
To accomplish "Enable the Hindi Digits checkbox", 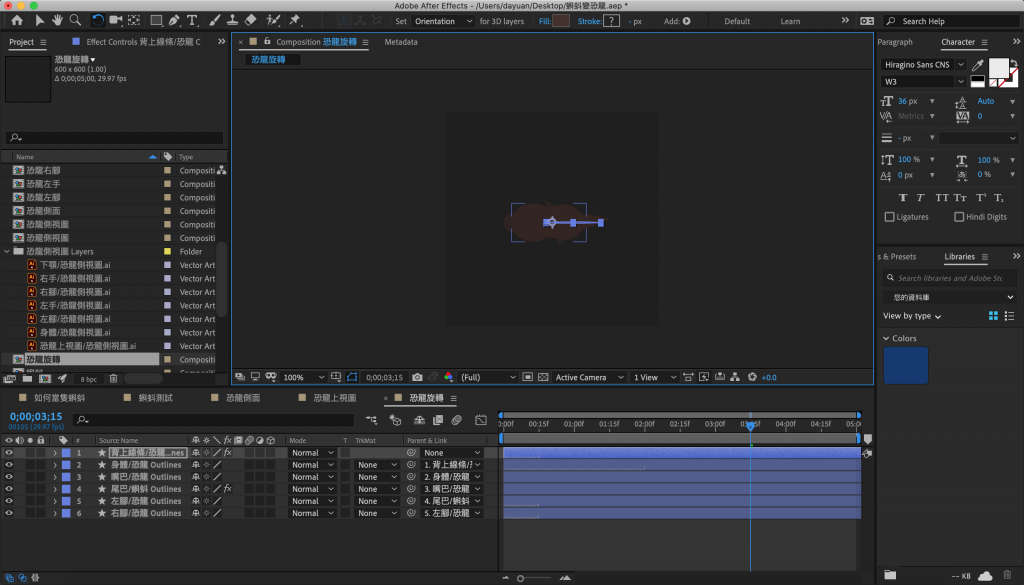I will [x=959, y=217].
